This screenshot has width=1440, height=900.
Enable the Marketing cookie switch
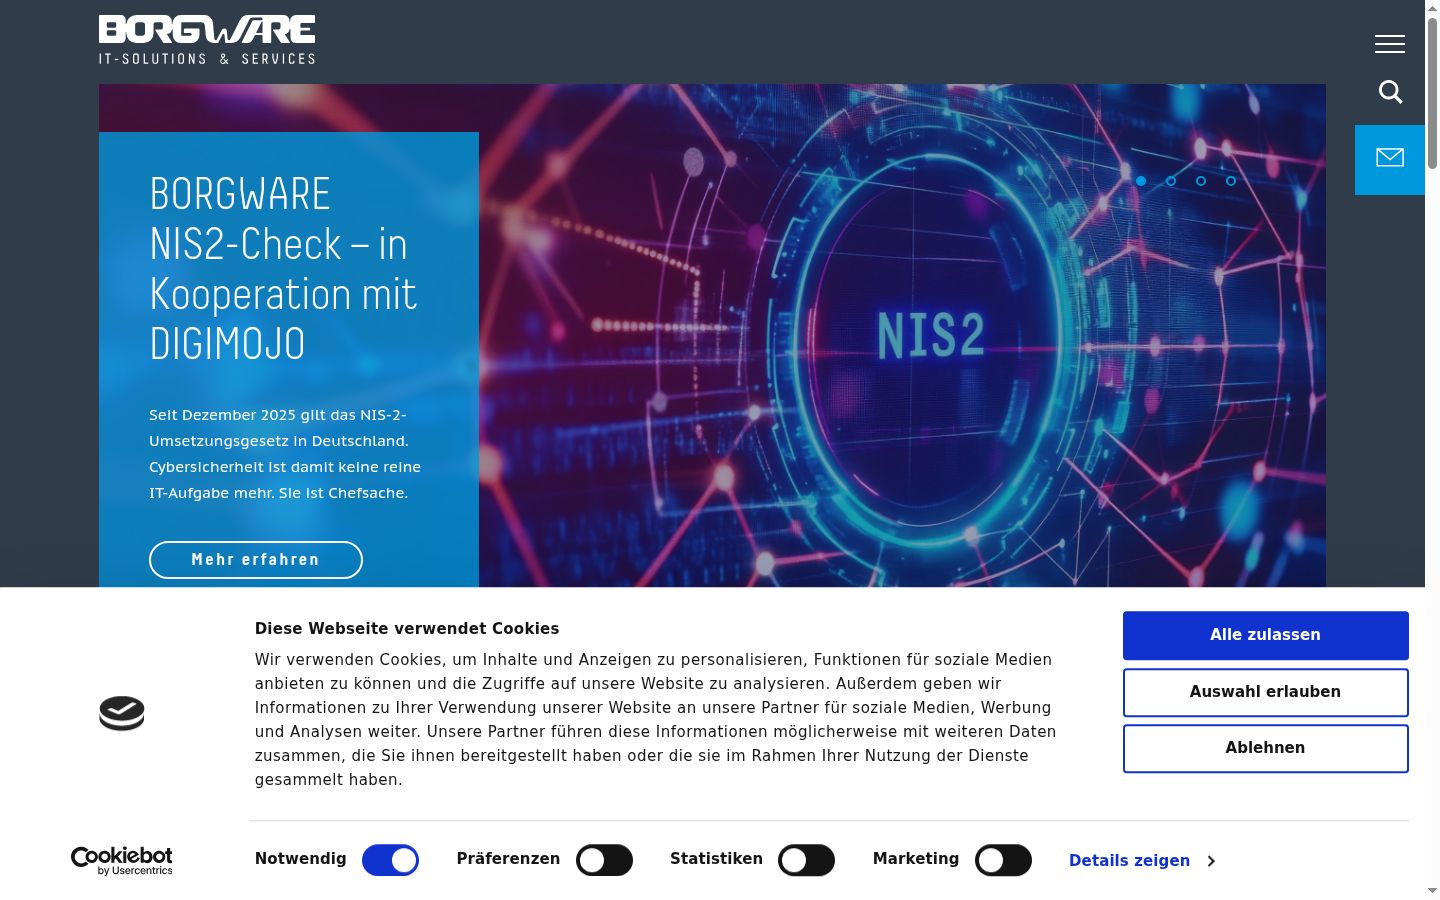pos(1003,860)
